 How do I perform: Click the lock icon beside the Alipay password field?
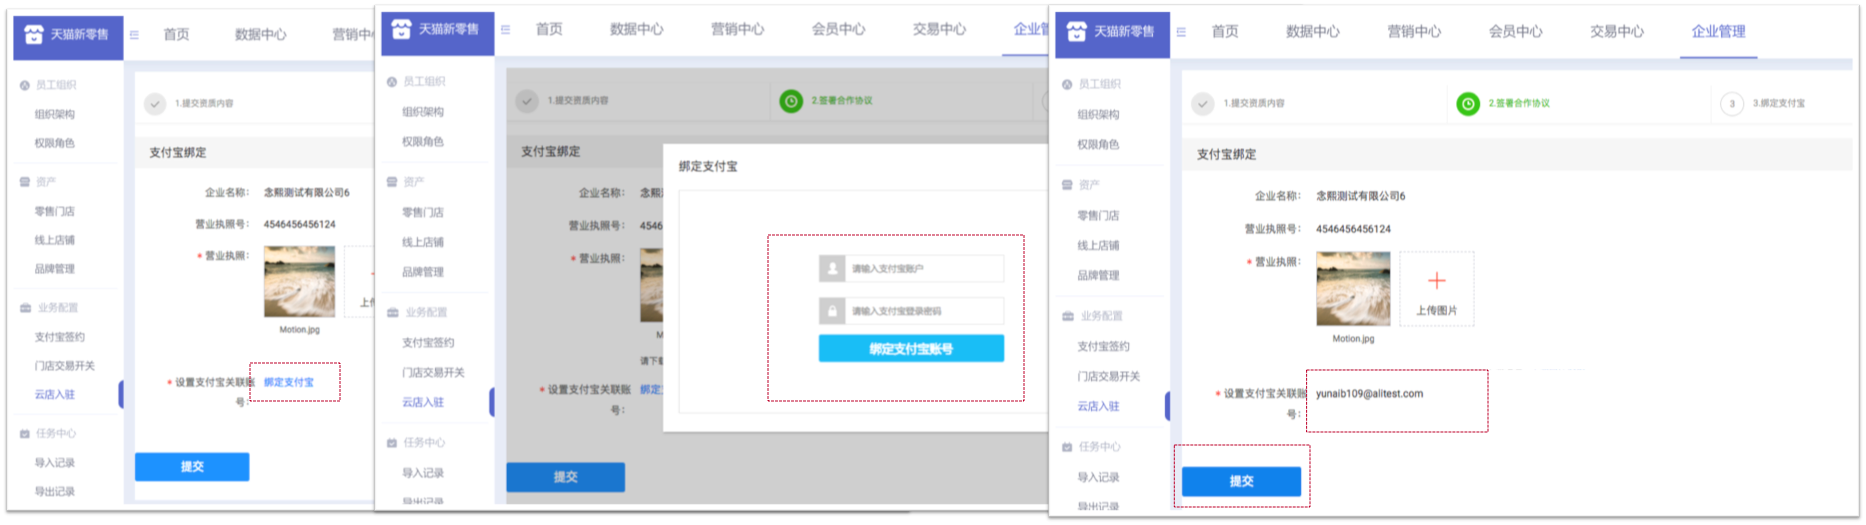pos(832,311)
